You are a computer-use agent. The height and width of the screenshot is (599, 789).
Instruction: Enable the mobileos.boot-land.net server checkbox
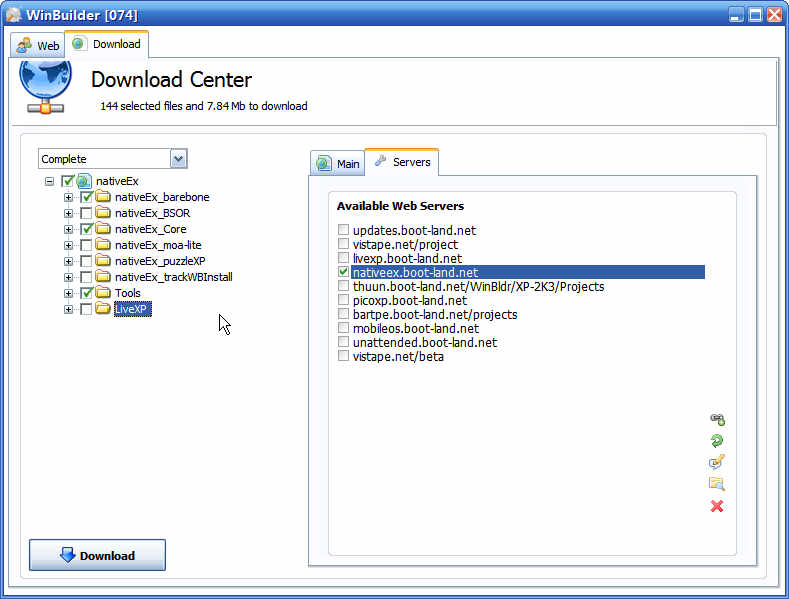pyautogui.click(x=343, y=328)
